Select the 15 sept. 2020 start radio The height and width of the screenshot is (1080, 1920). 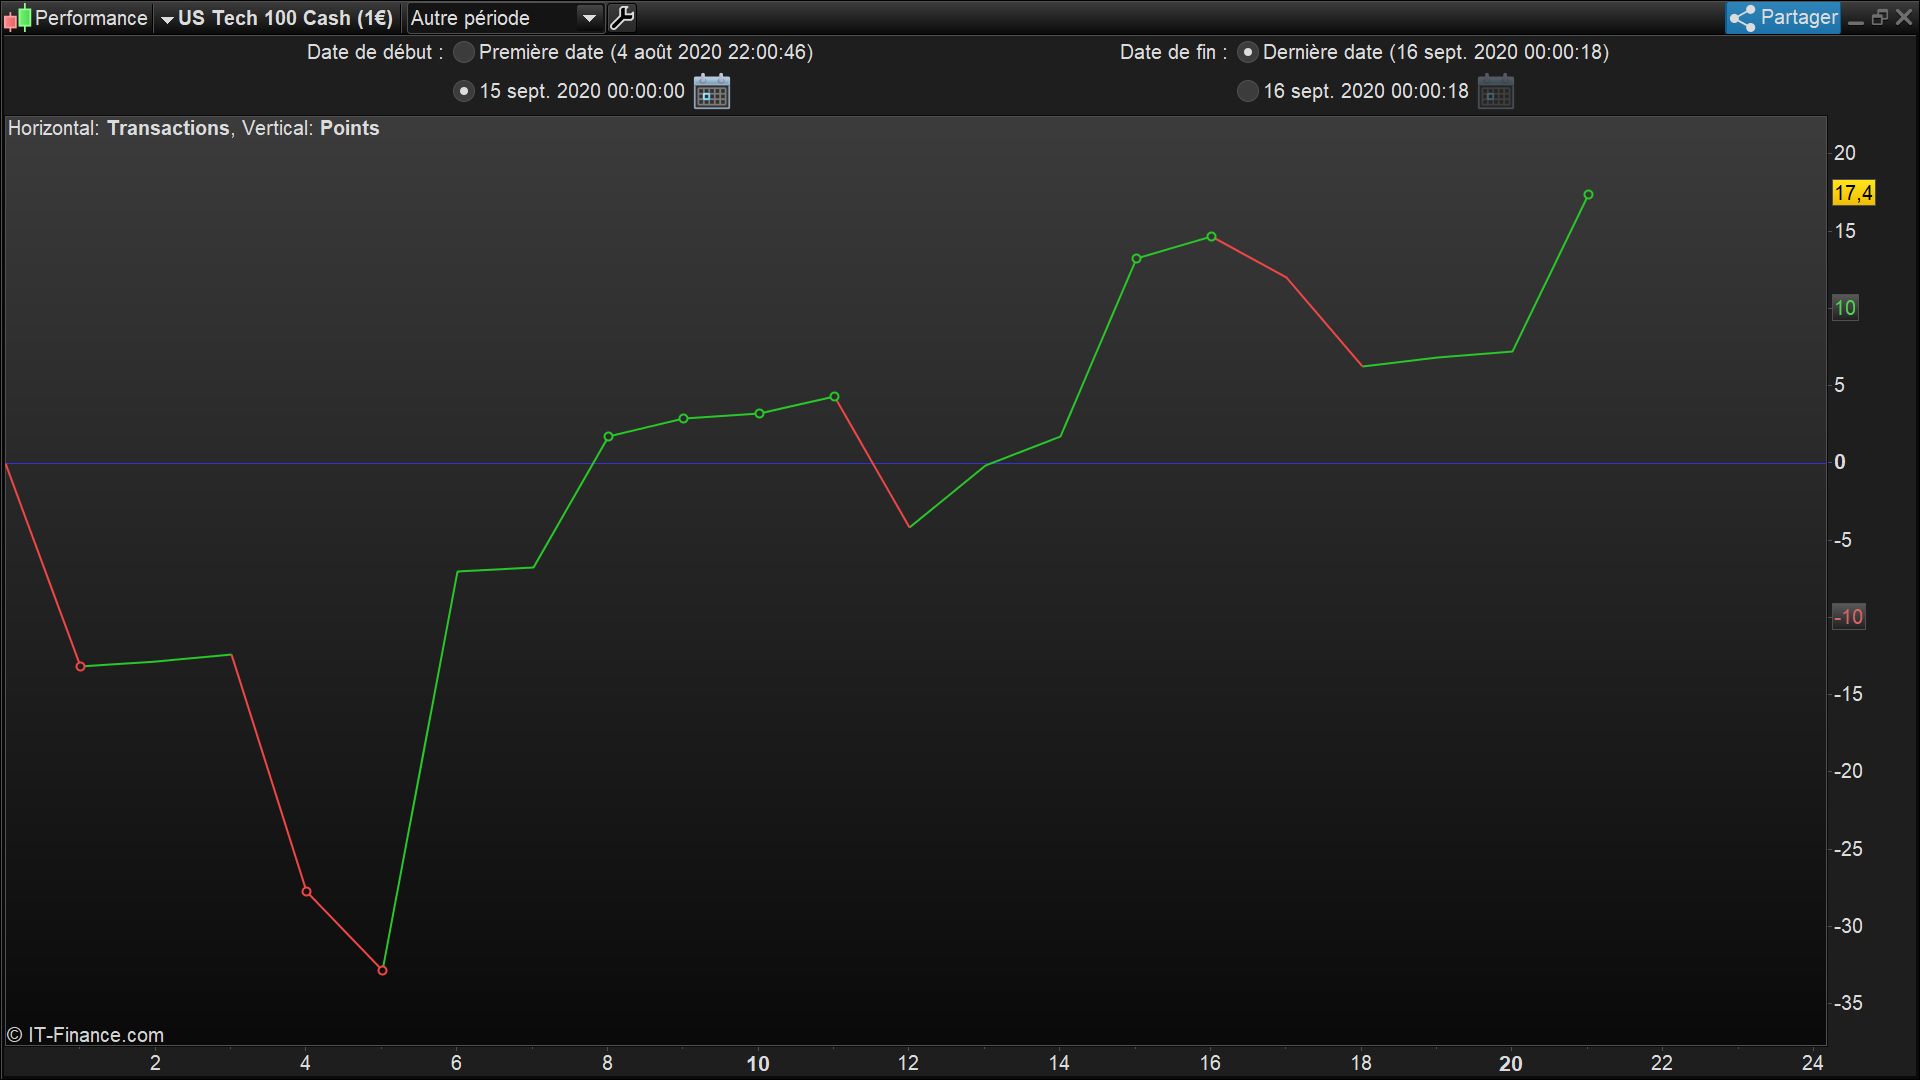coord(464,91)
